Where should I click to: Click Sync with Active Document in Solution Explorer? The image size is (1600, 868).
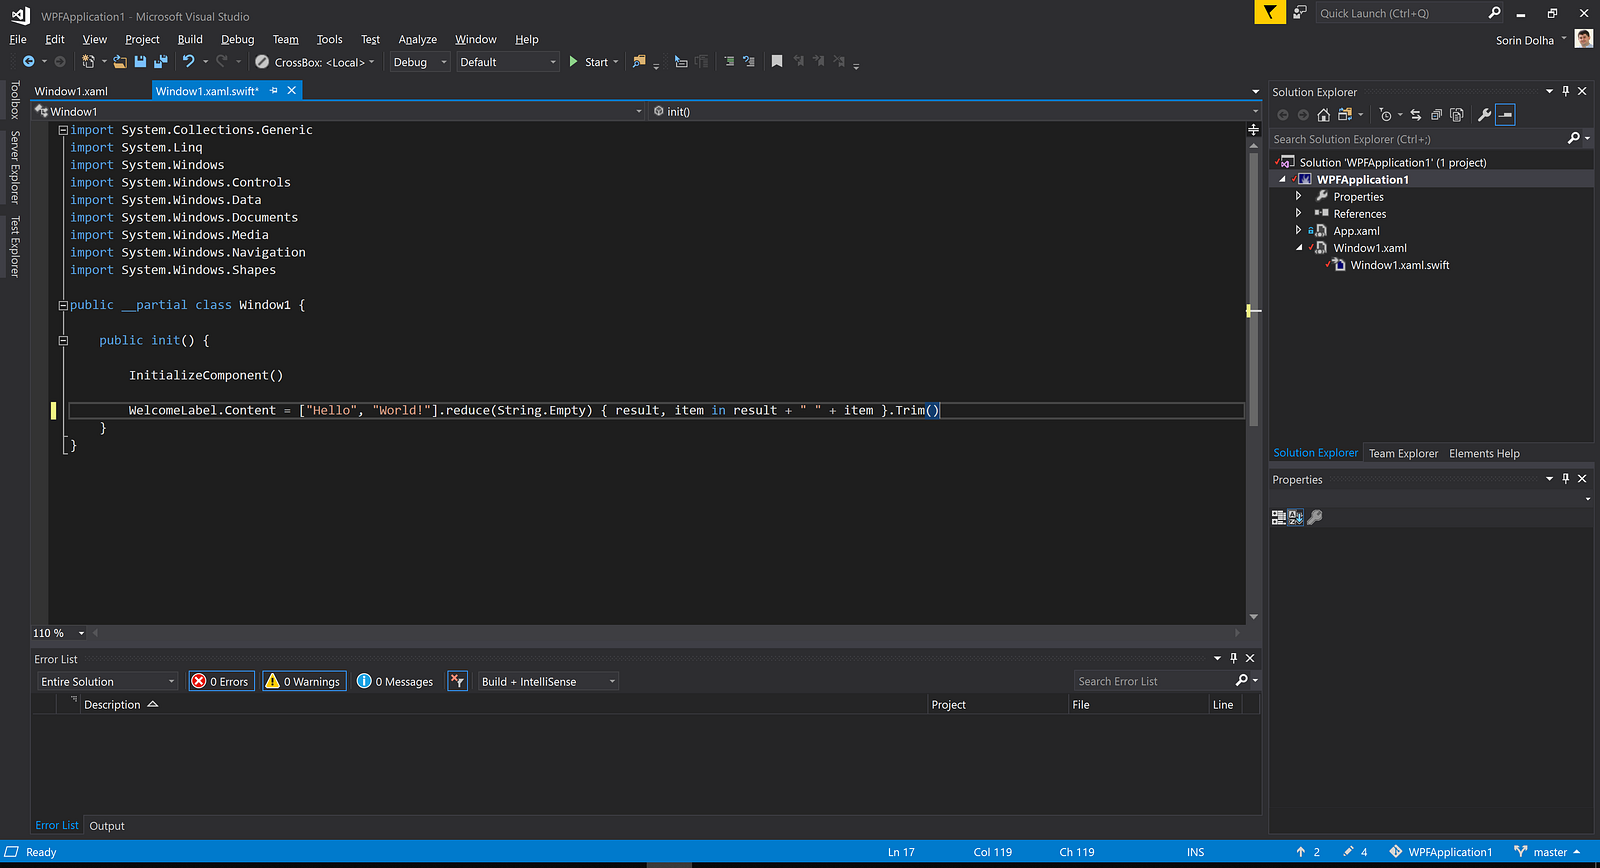click(1415, 115)
